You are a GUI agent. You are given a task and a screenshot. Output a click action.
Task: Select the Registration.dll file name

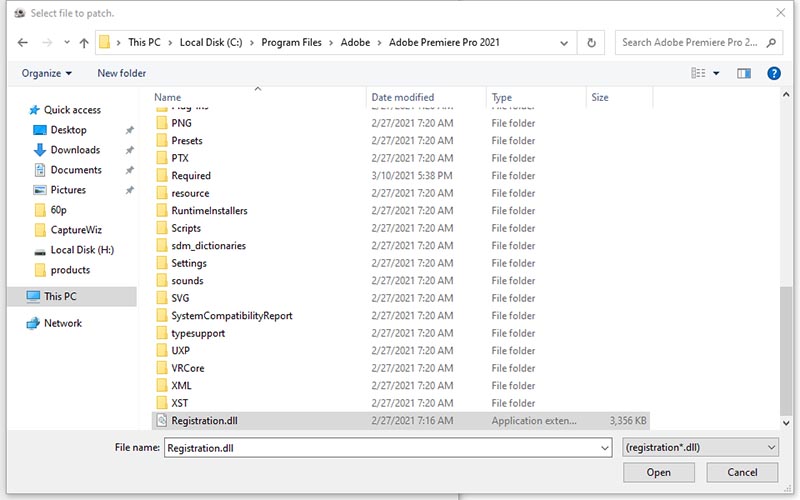pyautogui.click(x=204, y=420)
